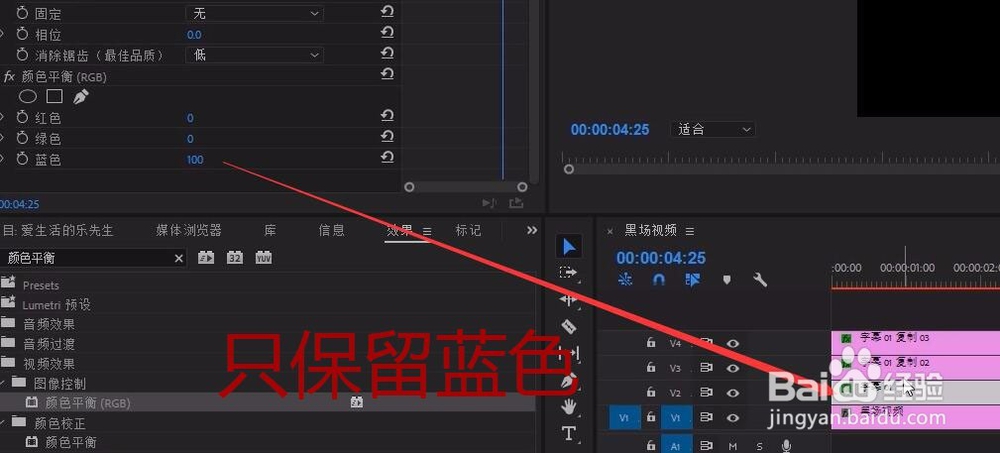This screenshot has height=453, width=1000.
Task: Reset 消除锯齿 parameter
Action: (x=387, y=54)
